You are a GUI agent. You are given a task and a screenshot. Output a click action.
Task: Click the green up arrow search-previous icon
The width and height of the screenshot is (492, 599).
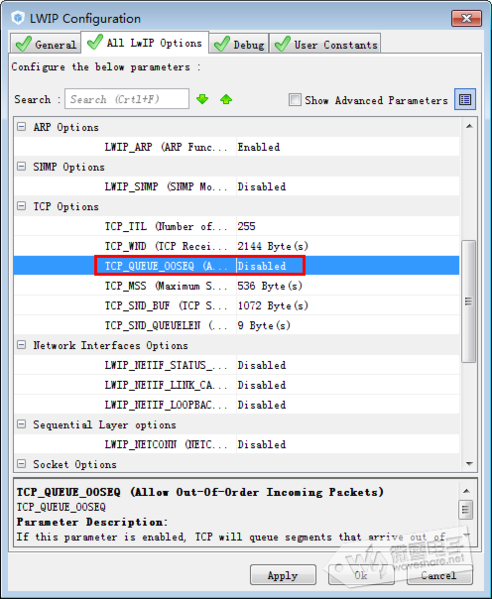point(226,99)
